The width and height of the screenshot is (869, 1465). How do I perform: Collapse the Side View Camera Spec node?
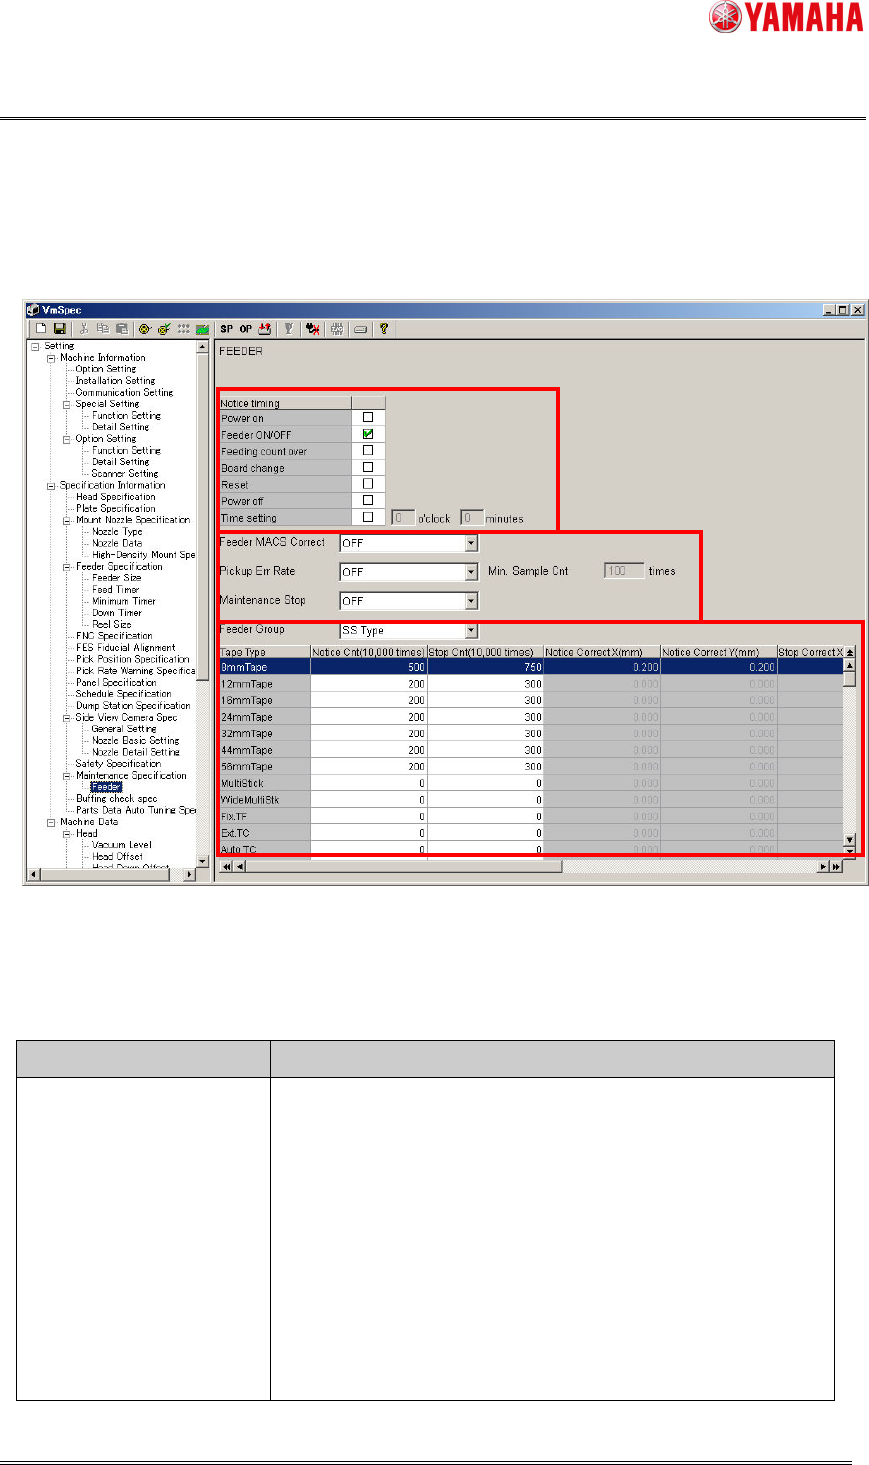pos(67,717)
